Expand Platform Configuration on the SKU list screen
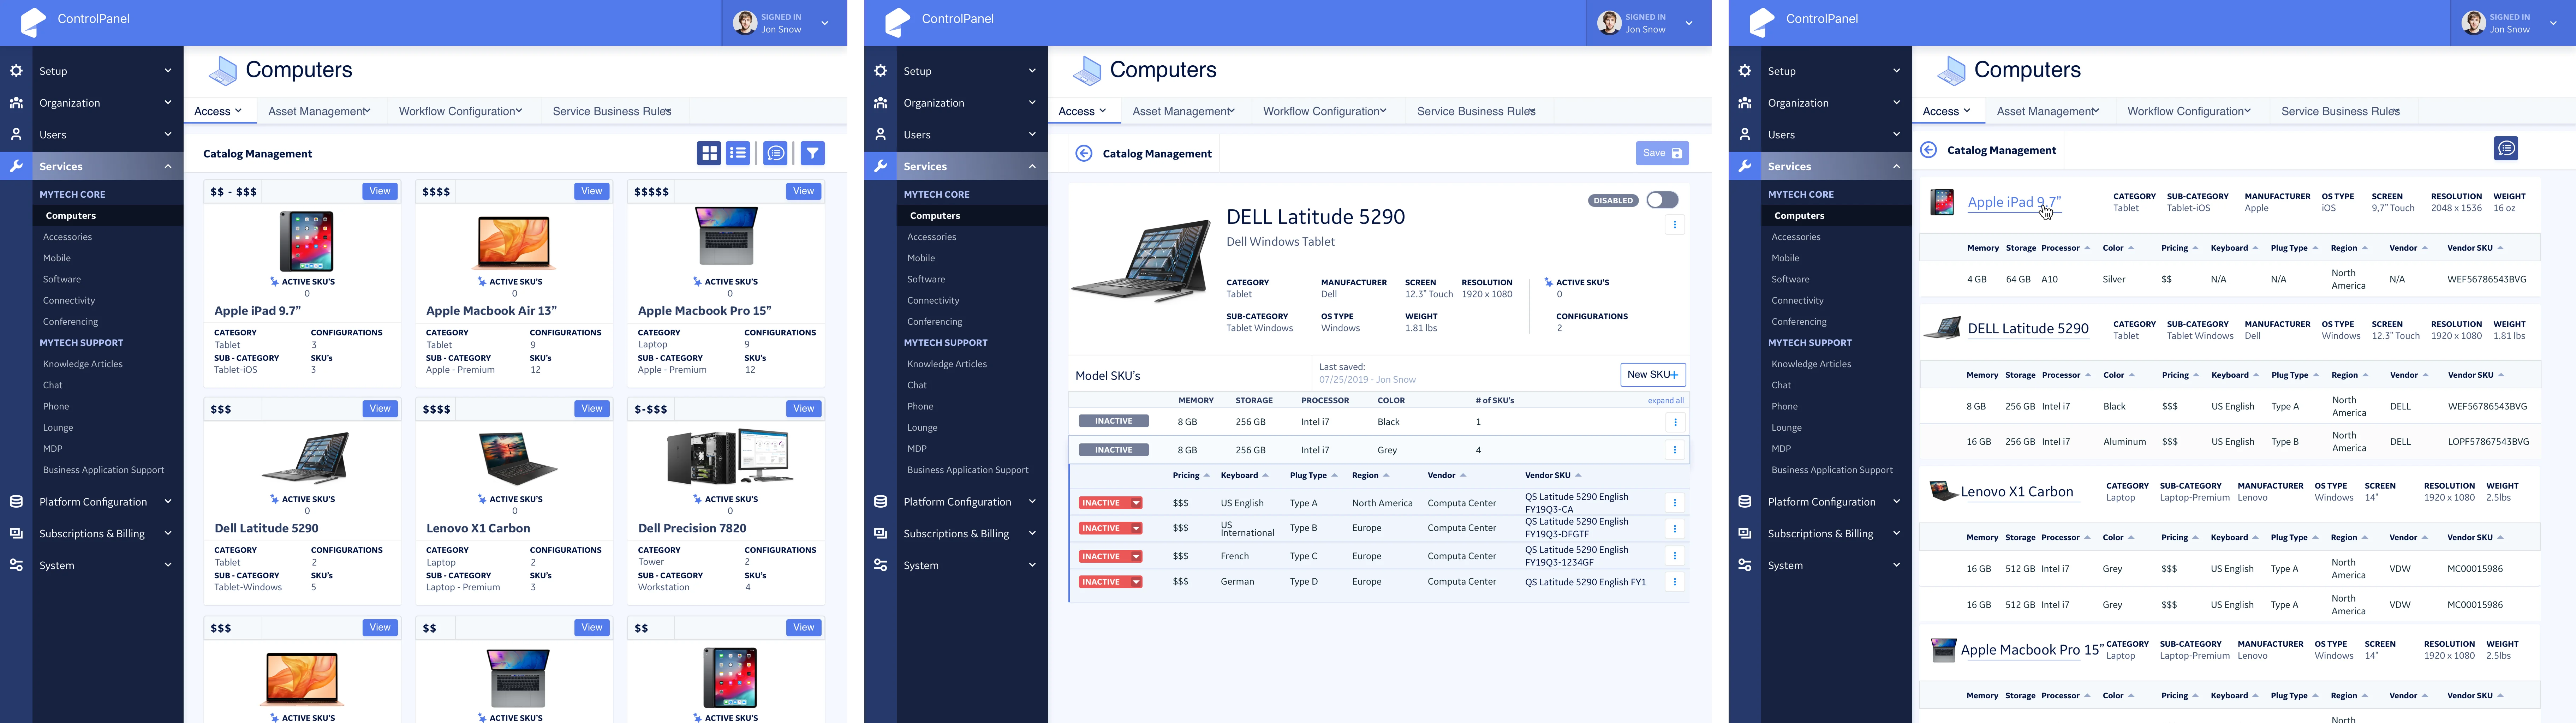Viewport: 2576px width, 723px height. [1896, 502]
